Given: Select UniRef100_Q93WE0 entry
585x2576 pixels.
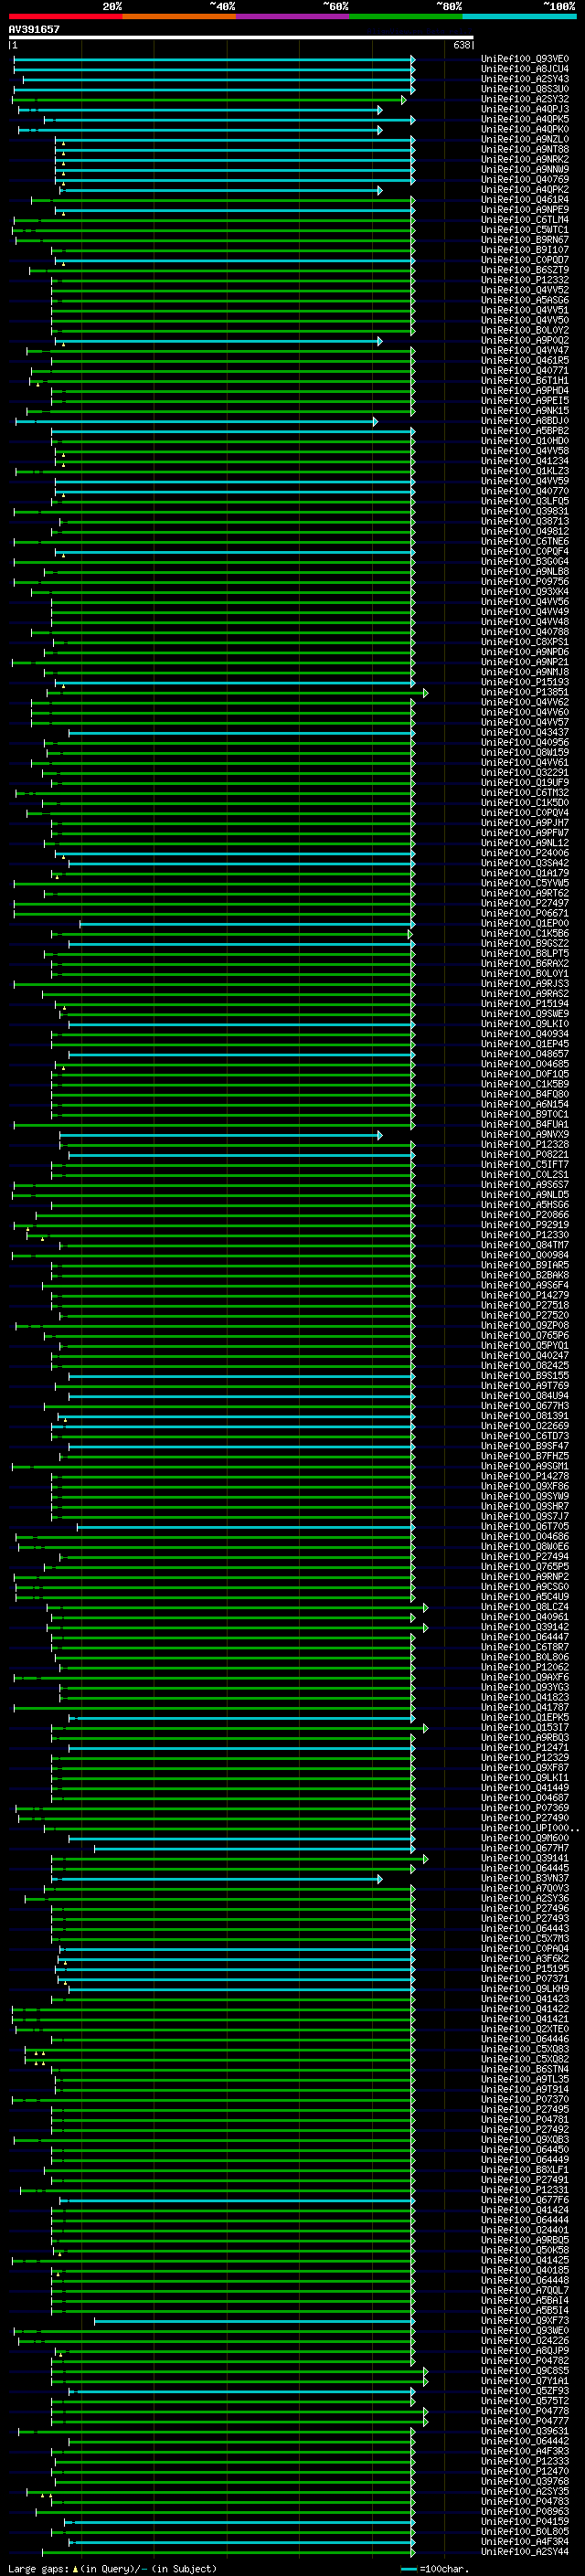Looking at the screenshot, I should click(525, 2330).
